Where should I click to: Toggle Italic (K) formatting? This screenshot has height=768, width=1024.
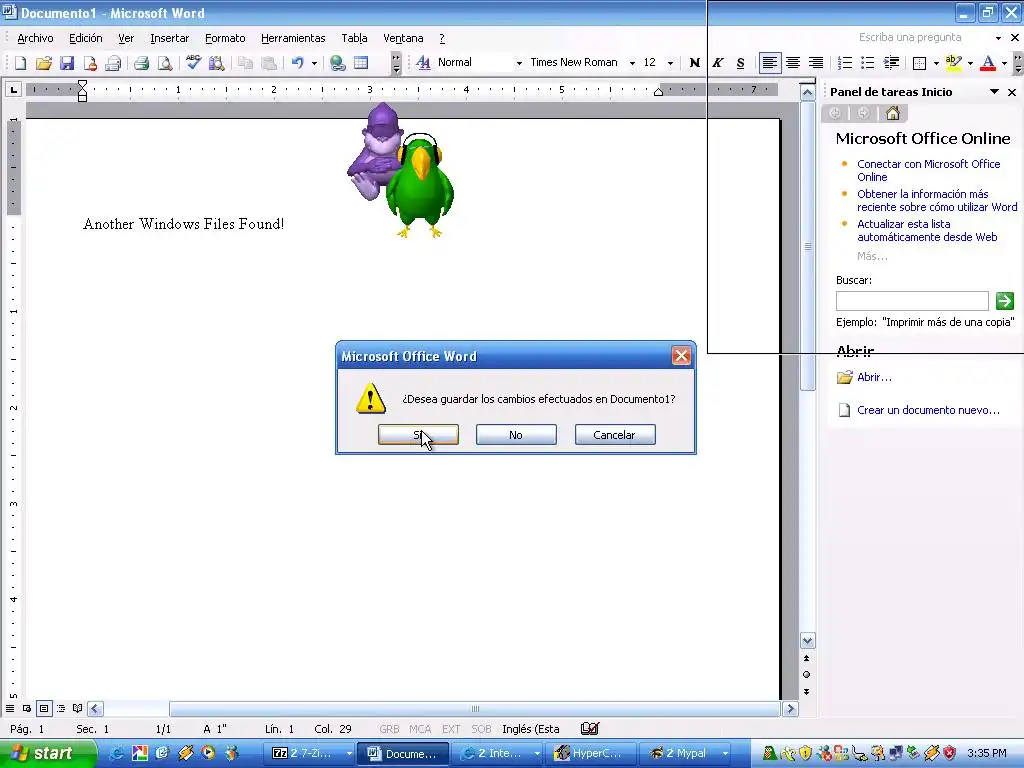coord(718,63)
